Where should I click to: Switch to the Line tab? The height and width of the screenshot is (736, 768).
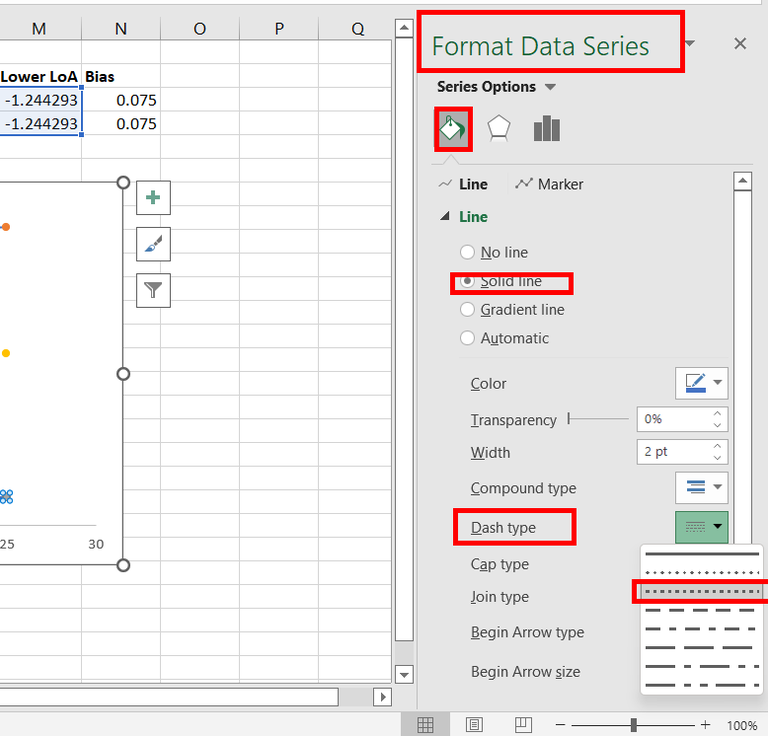tap(463, 184)
